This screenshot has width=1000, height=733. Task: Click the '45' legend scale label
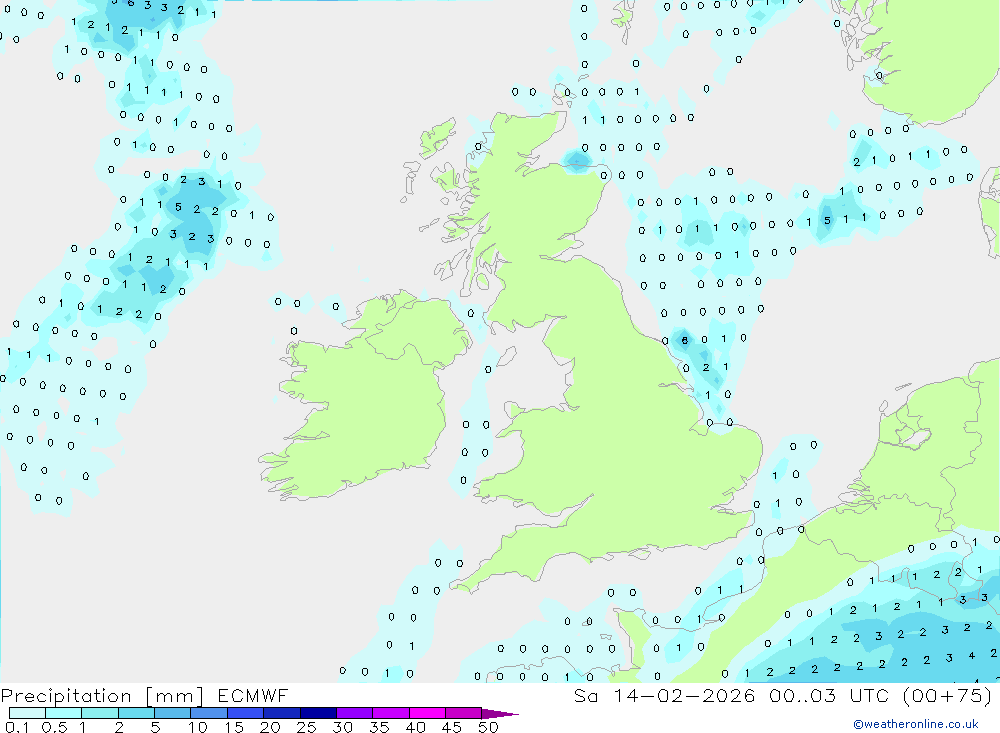452,727
